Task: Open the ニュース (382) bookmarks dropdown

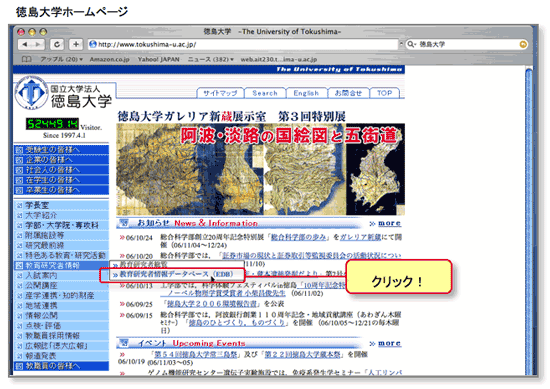Action: pyautogui.click(x=210, y=59)
